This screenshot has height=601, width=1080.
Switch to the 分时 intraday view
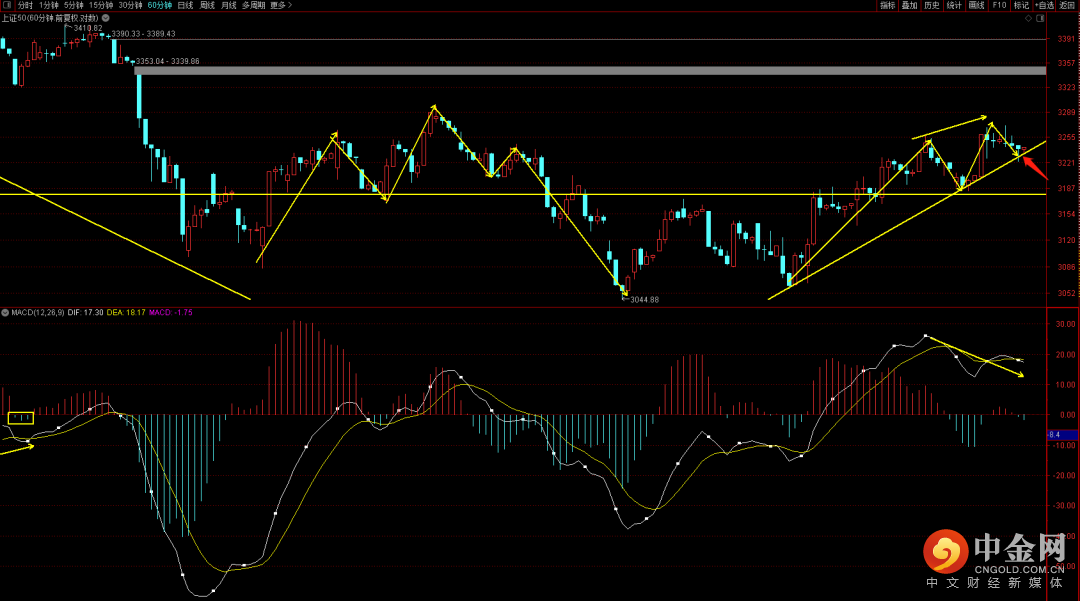25,5
